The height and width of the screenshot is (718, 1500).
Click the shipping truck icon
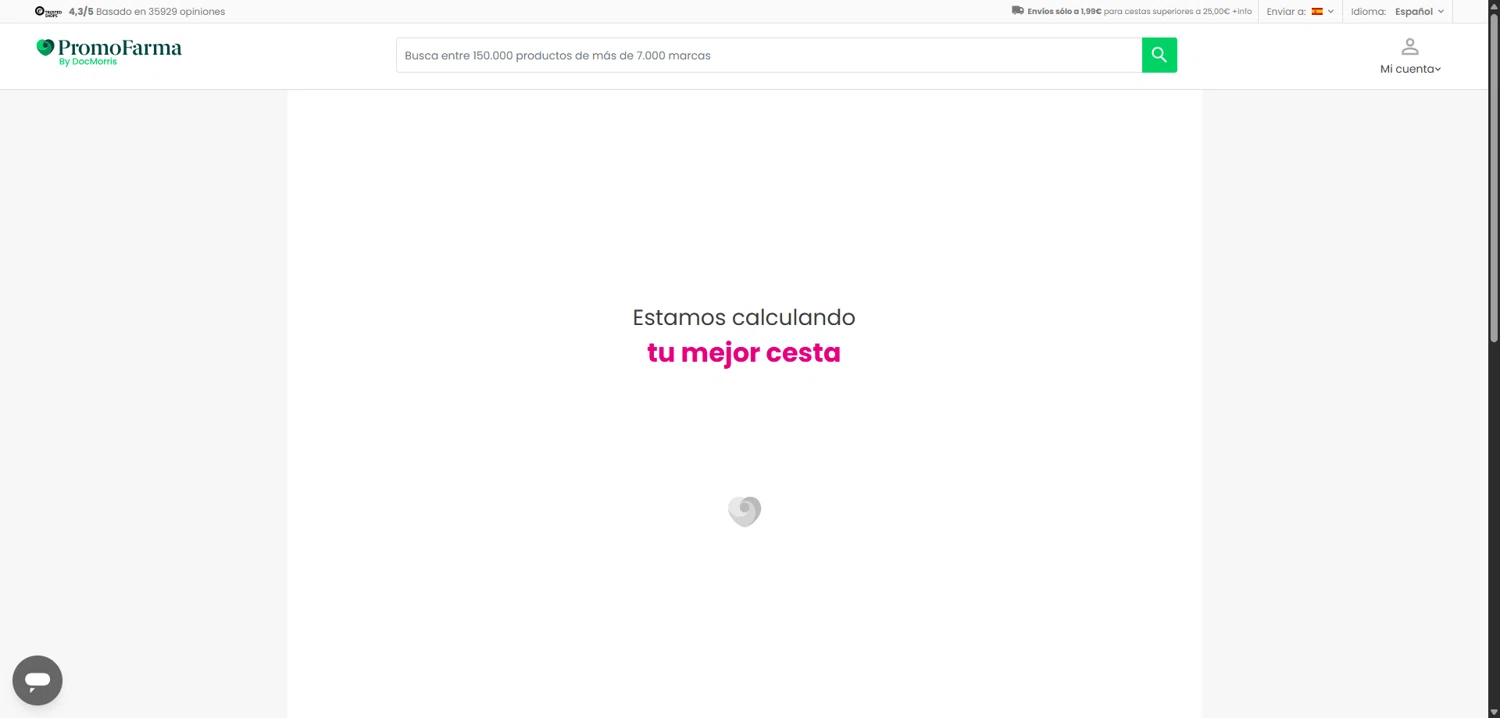pyautogui.click(x=1018, y=11)
